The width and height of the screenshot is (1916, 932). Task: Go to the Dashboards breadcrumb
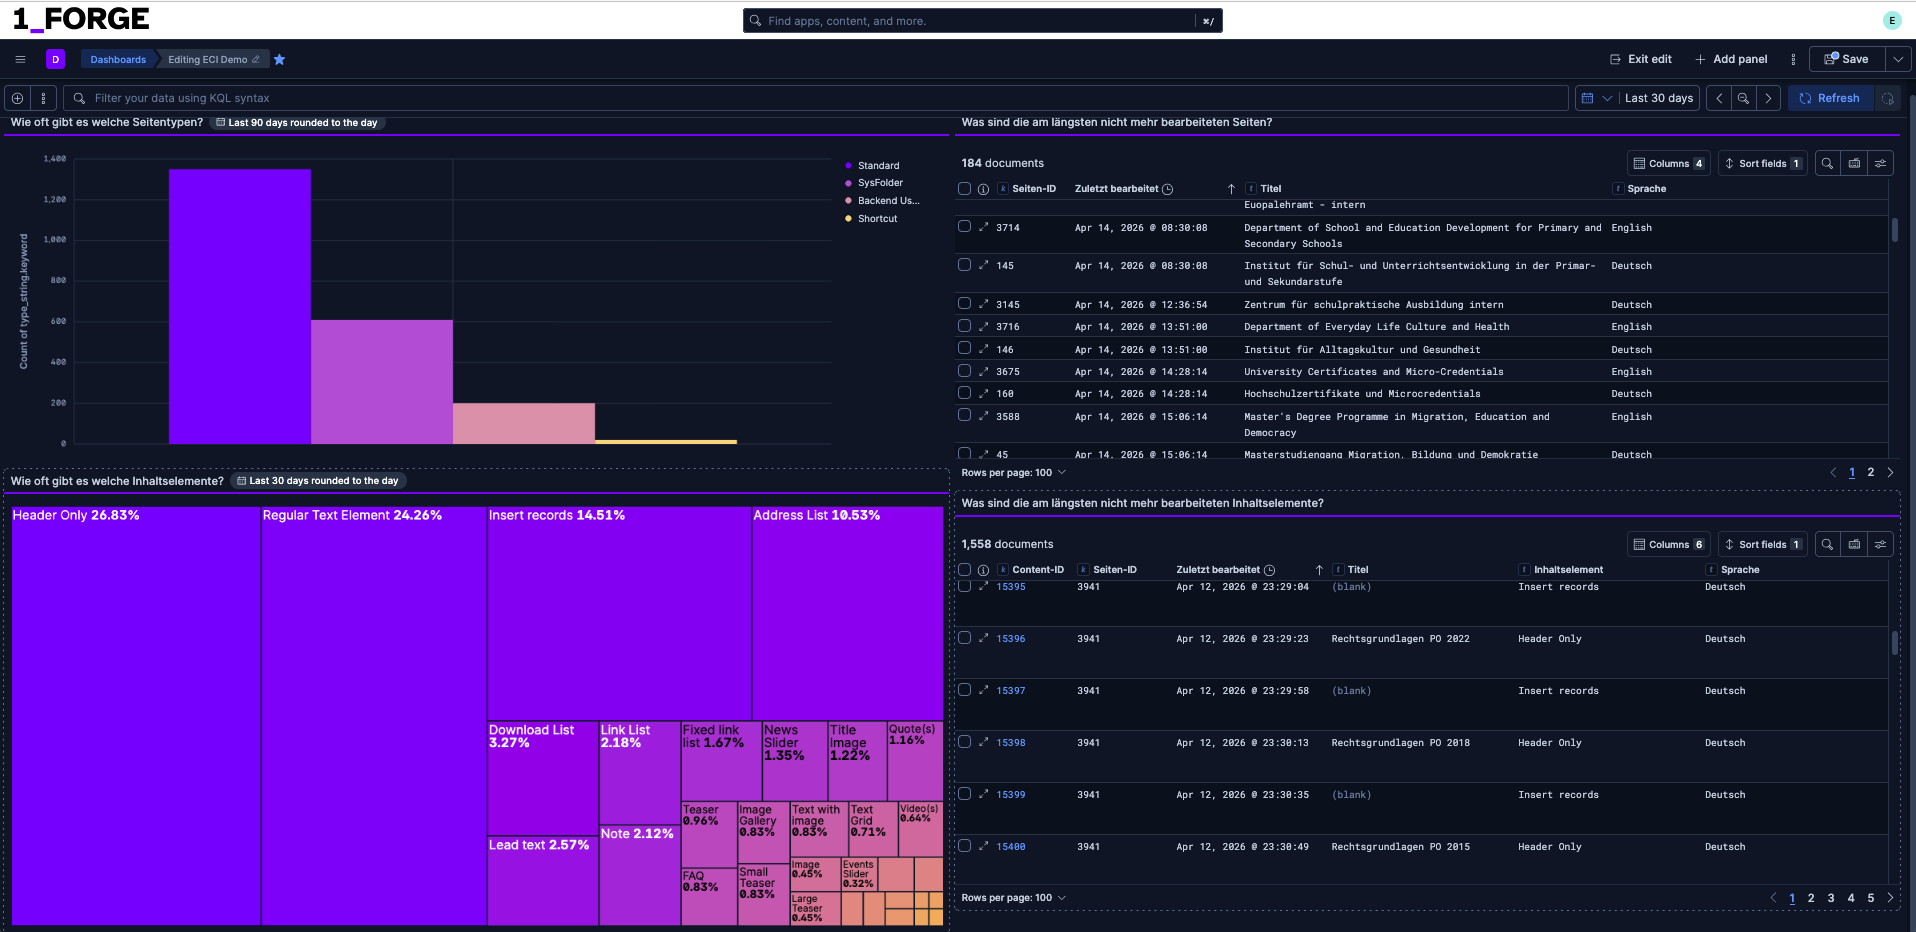pyautogui.click(x=118, y=59)
